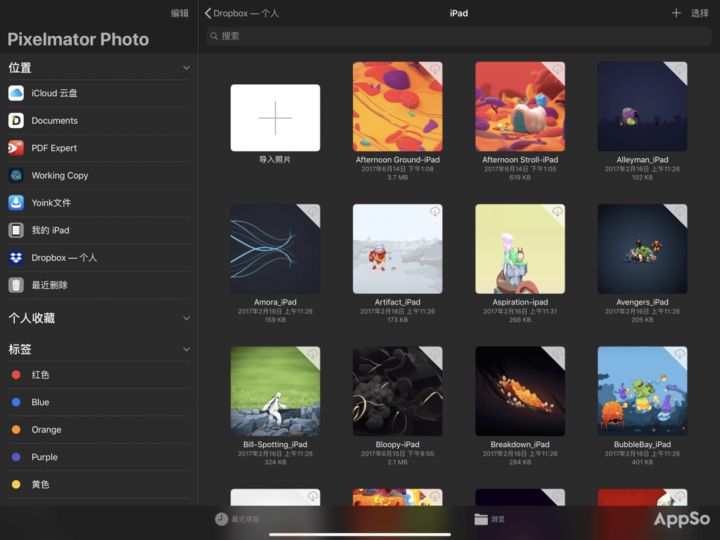This screenshot has width=720, height=540.
Task: Open Yoink文件 location icon
Action: point(16,203)
